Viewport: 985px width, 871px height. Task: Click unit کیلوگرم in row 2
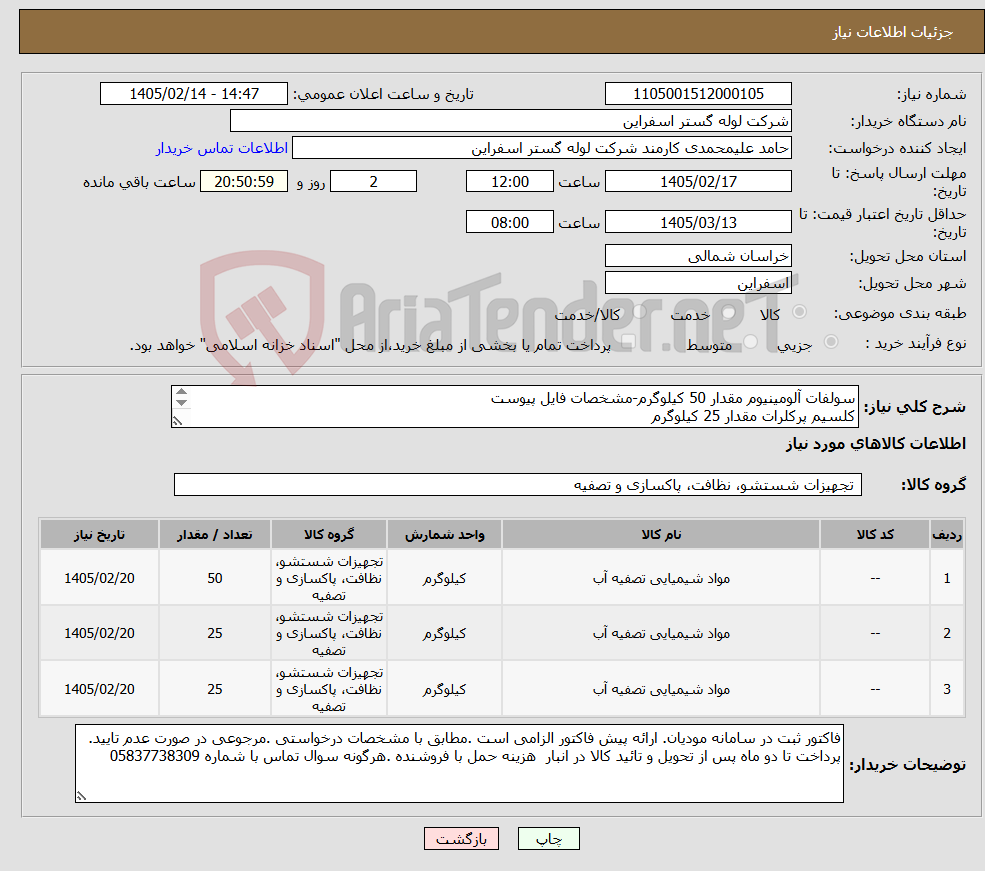pyautogui.click(x=444, y=633)
